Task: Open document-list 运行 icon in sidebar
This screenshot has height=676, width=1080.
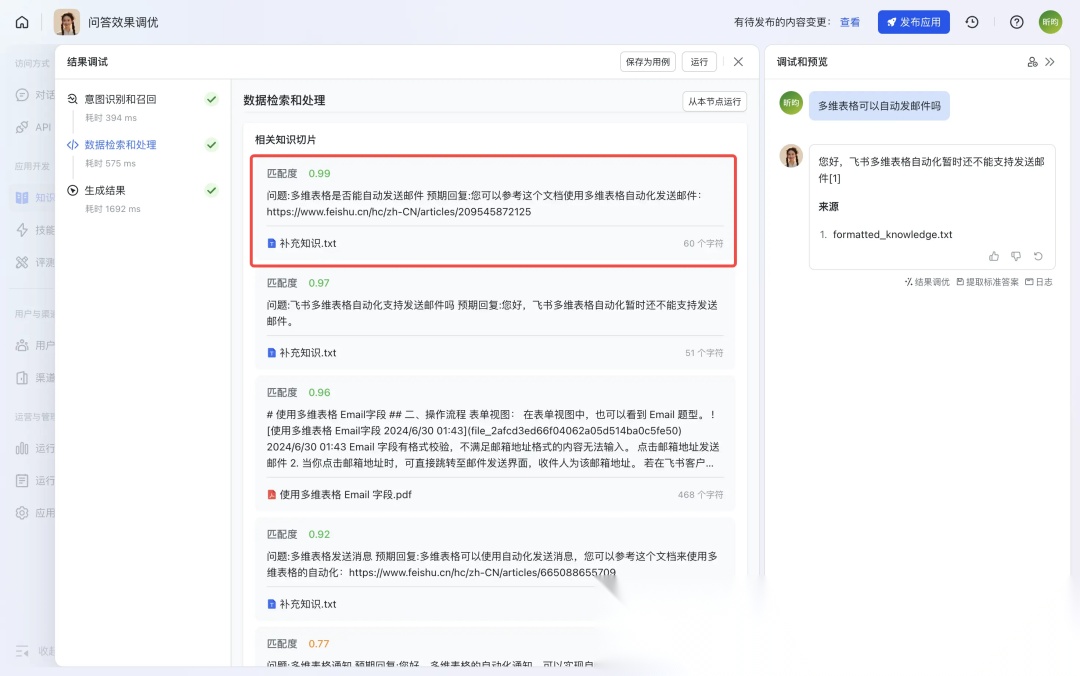Action: pos(22,480)
